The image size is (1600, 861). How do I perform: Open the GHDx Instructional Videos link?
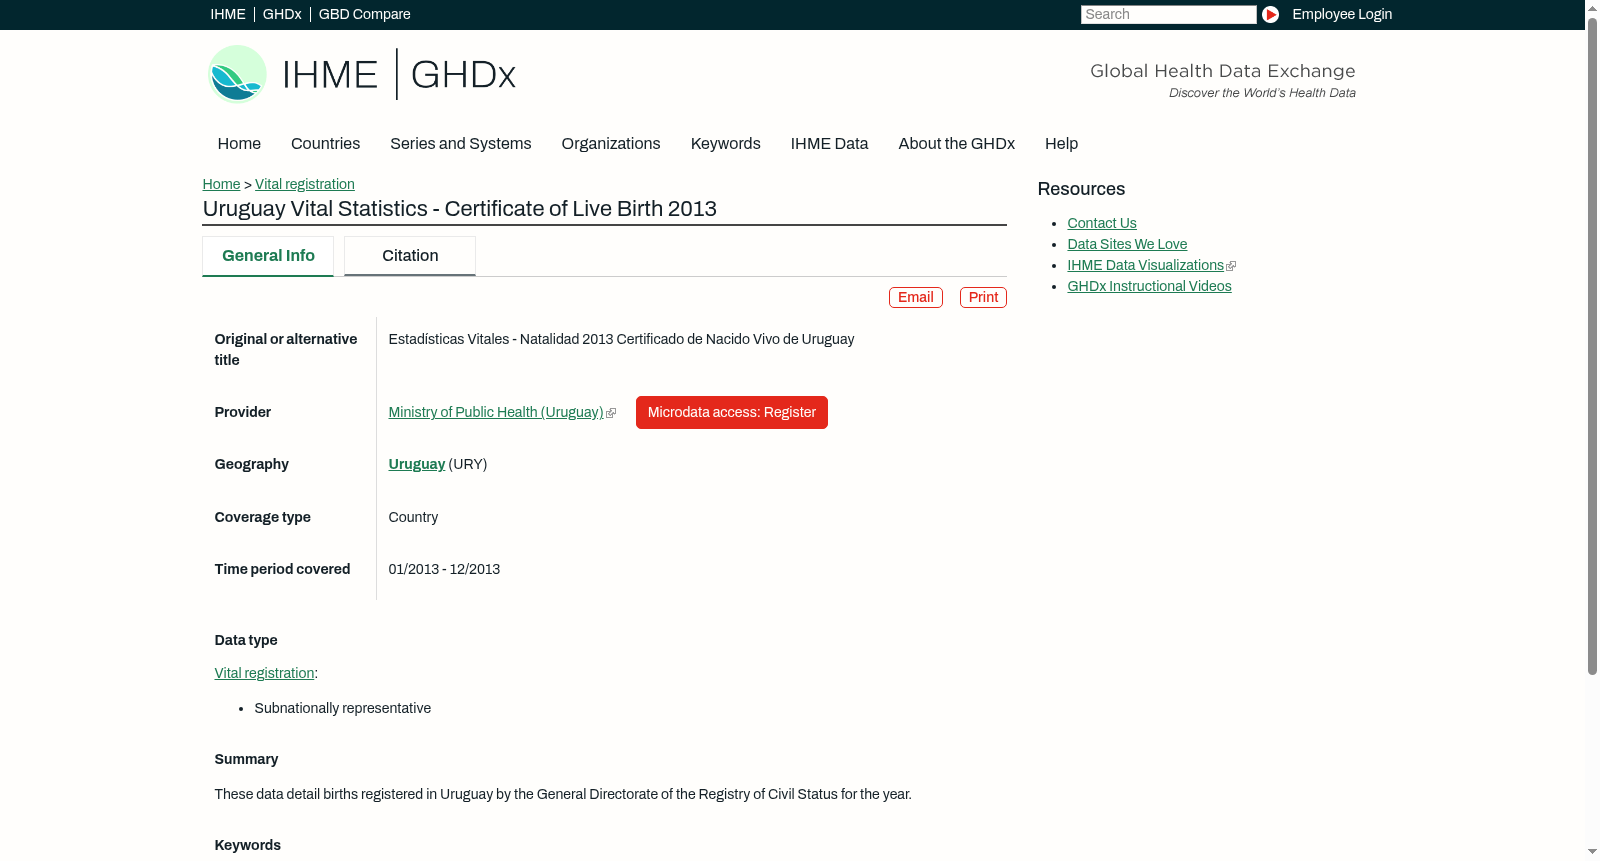1150,286
